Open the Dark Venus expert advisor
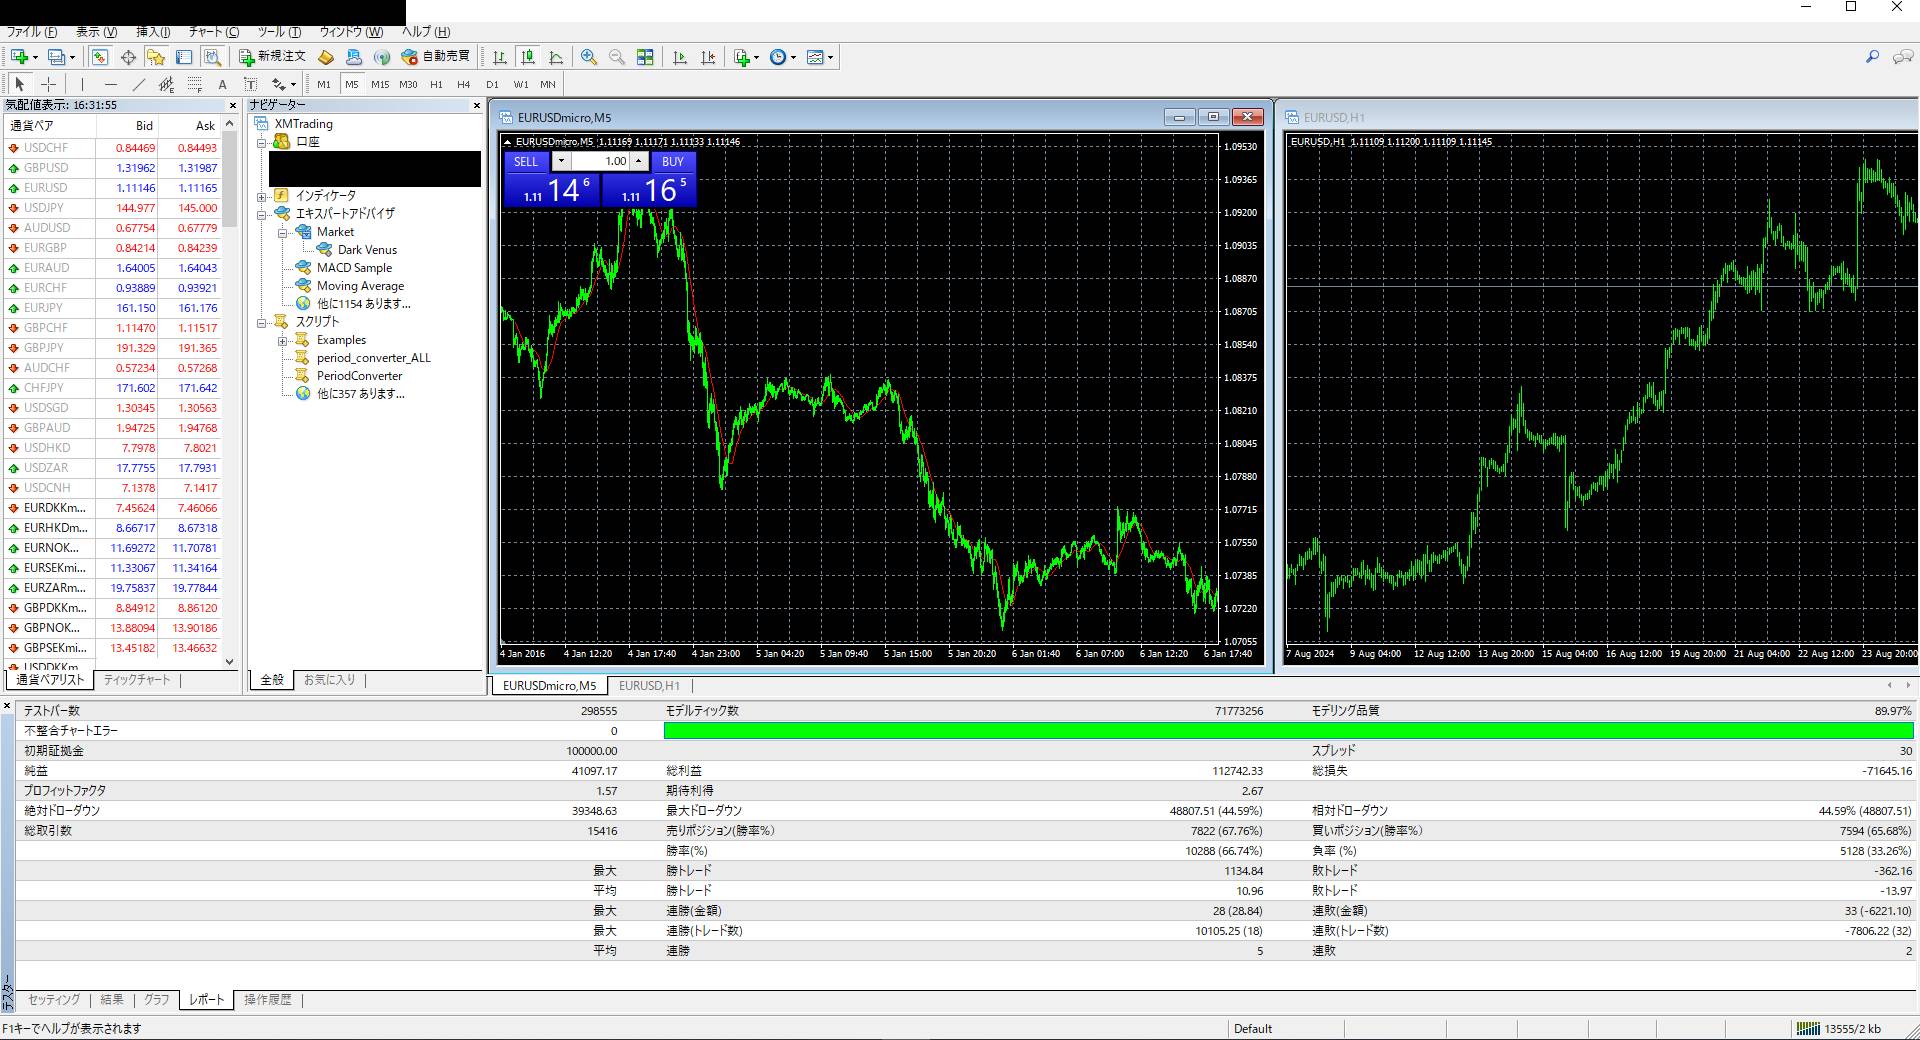This screenshot has width=1920, height=1040. click(x=367, y=250)
